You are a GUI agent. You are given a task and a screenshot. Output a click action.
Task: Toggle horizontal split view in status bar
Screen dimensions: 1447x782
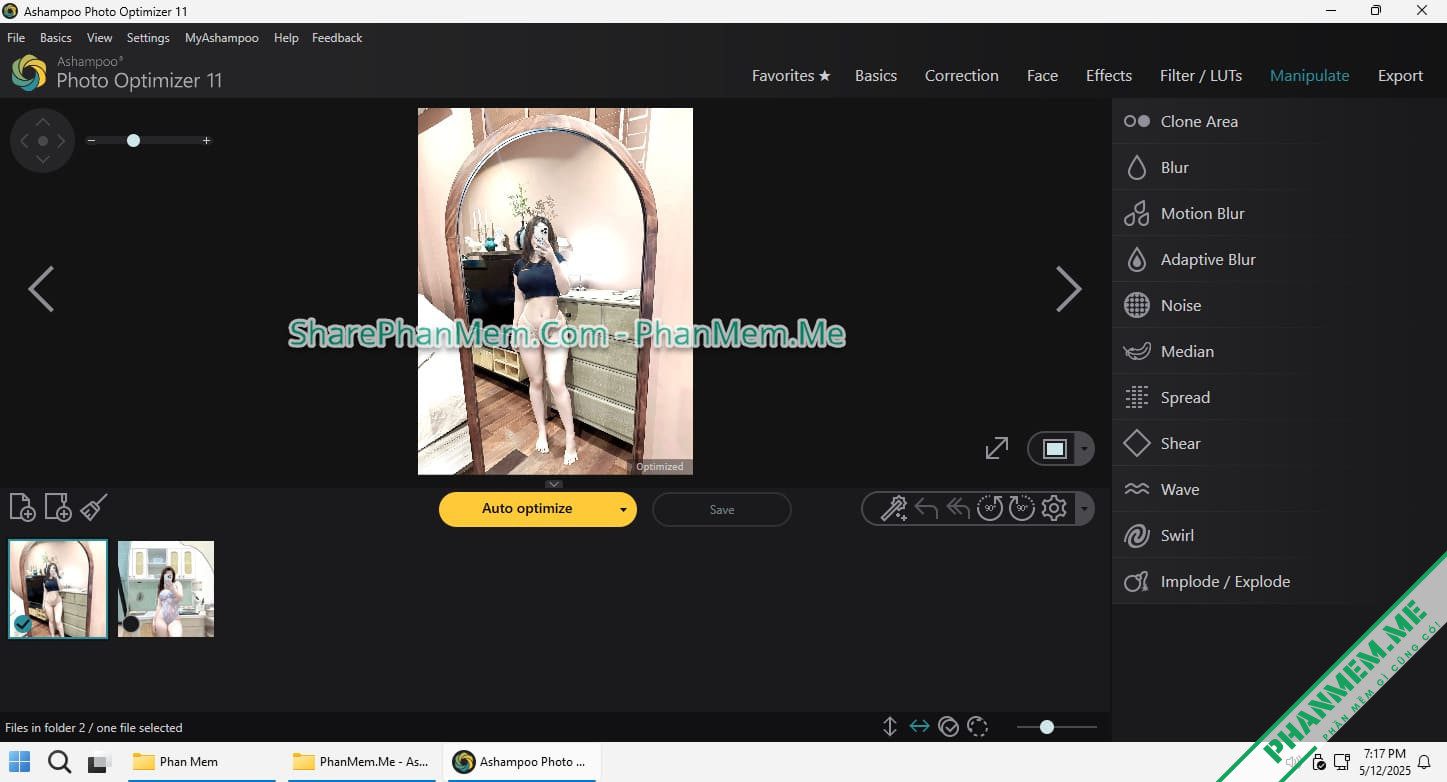(x=920, y=727)
